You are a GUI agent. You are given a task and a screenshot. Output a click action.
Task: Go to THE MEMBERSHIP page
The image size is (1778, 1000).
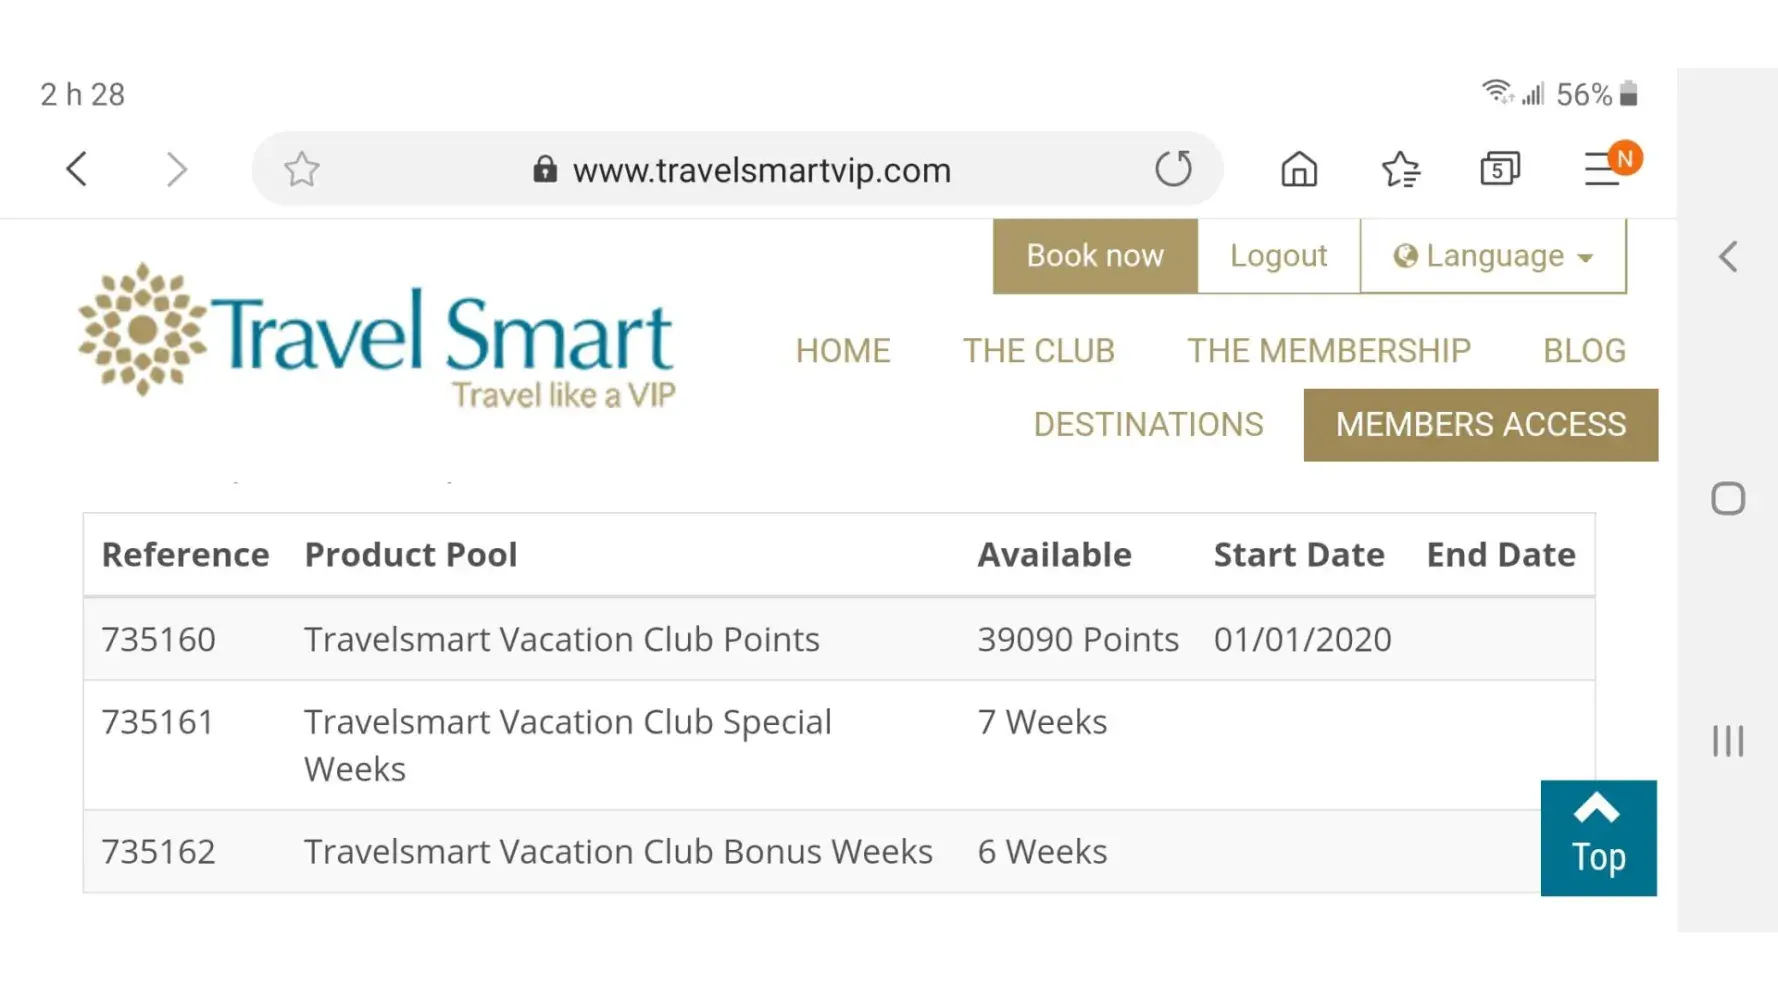pyautogui.click(x=1328, y=351)
